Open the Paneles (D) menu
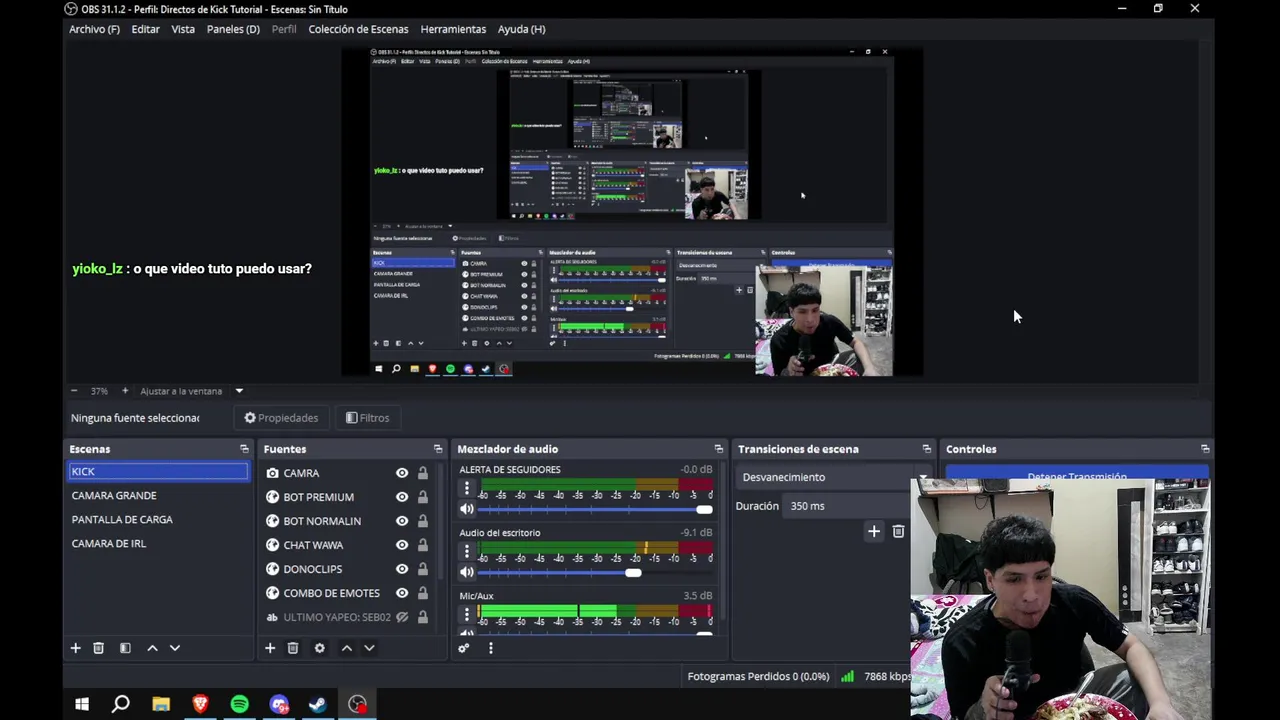This screenshot has width=1280, height=720. point(233,29)
